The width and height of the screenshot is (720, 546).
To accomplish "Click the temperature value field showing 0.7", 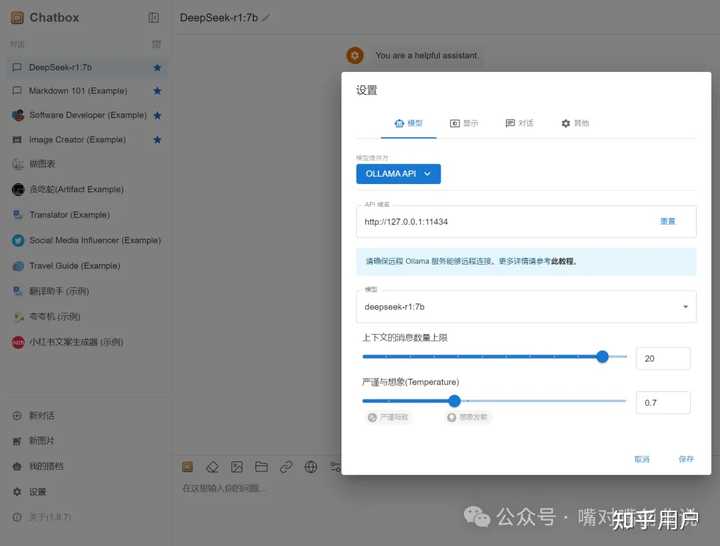I will 663,402.
